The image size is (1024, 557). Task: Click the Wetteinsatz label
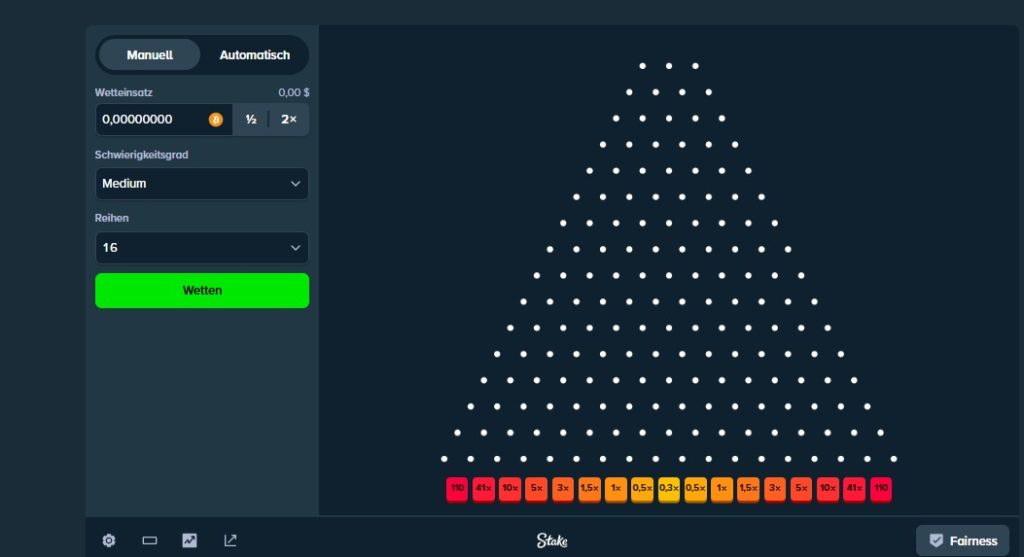point(123,93)
